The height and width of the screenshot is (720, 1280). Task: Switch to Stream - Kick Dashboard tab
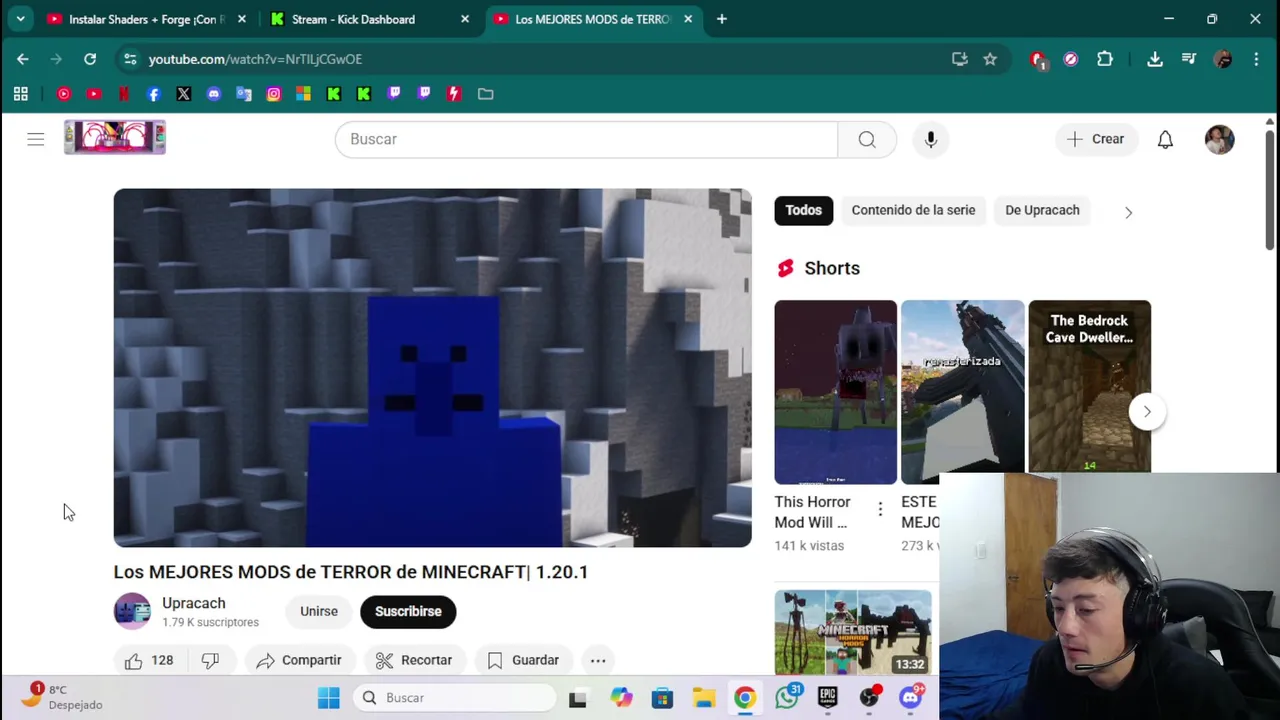point(370,19)
